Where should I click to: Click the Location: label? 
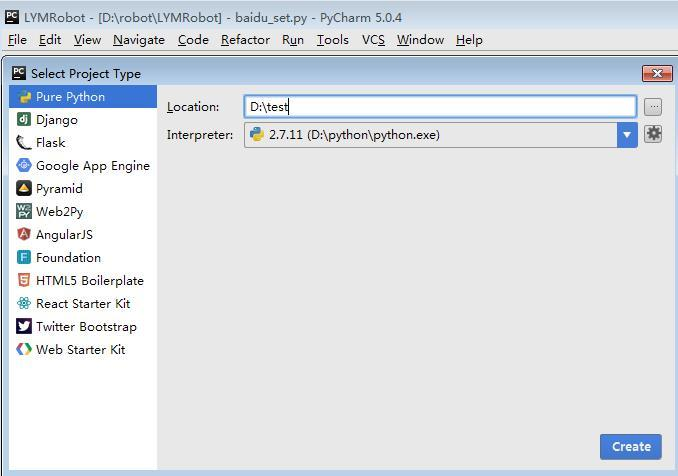193,107
